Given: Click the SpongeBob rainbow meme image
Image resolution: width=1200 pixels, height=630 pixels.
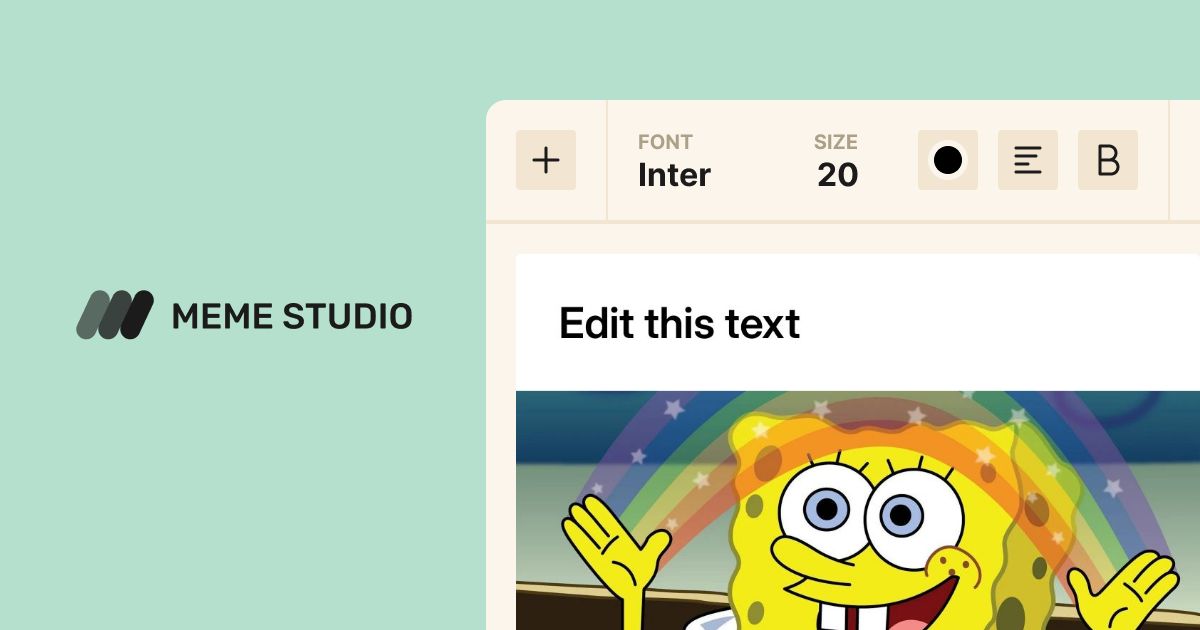Looking at the screenshot, I should tap(855, 510).
